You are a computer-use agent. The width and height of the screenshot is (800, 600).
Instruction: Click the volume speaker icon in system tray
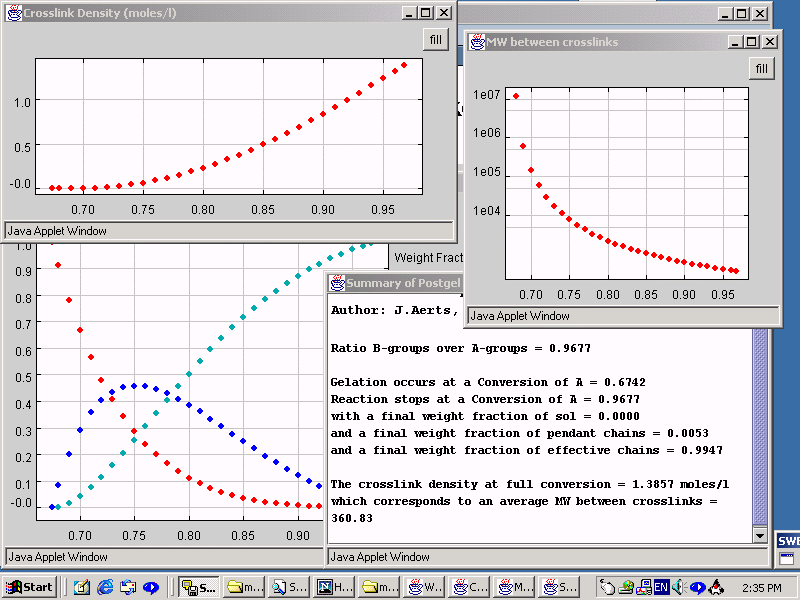[x=679, y=587]
